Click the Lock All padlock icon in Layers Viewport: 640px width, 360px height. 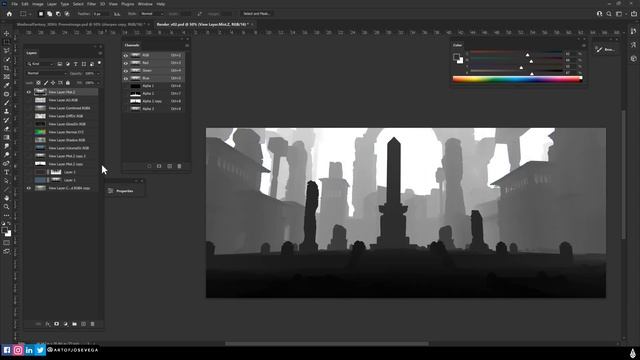(68, 83)
